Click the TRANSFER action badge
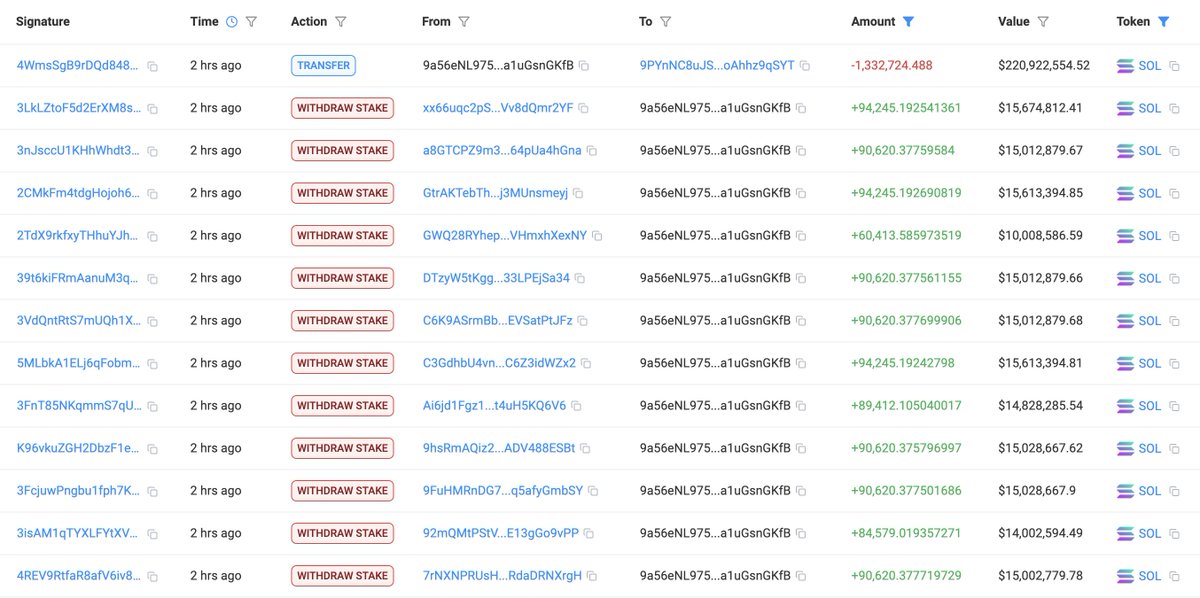Screen dimensions: 1200x598 tap(323, 66)
